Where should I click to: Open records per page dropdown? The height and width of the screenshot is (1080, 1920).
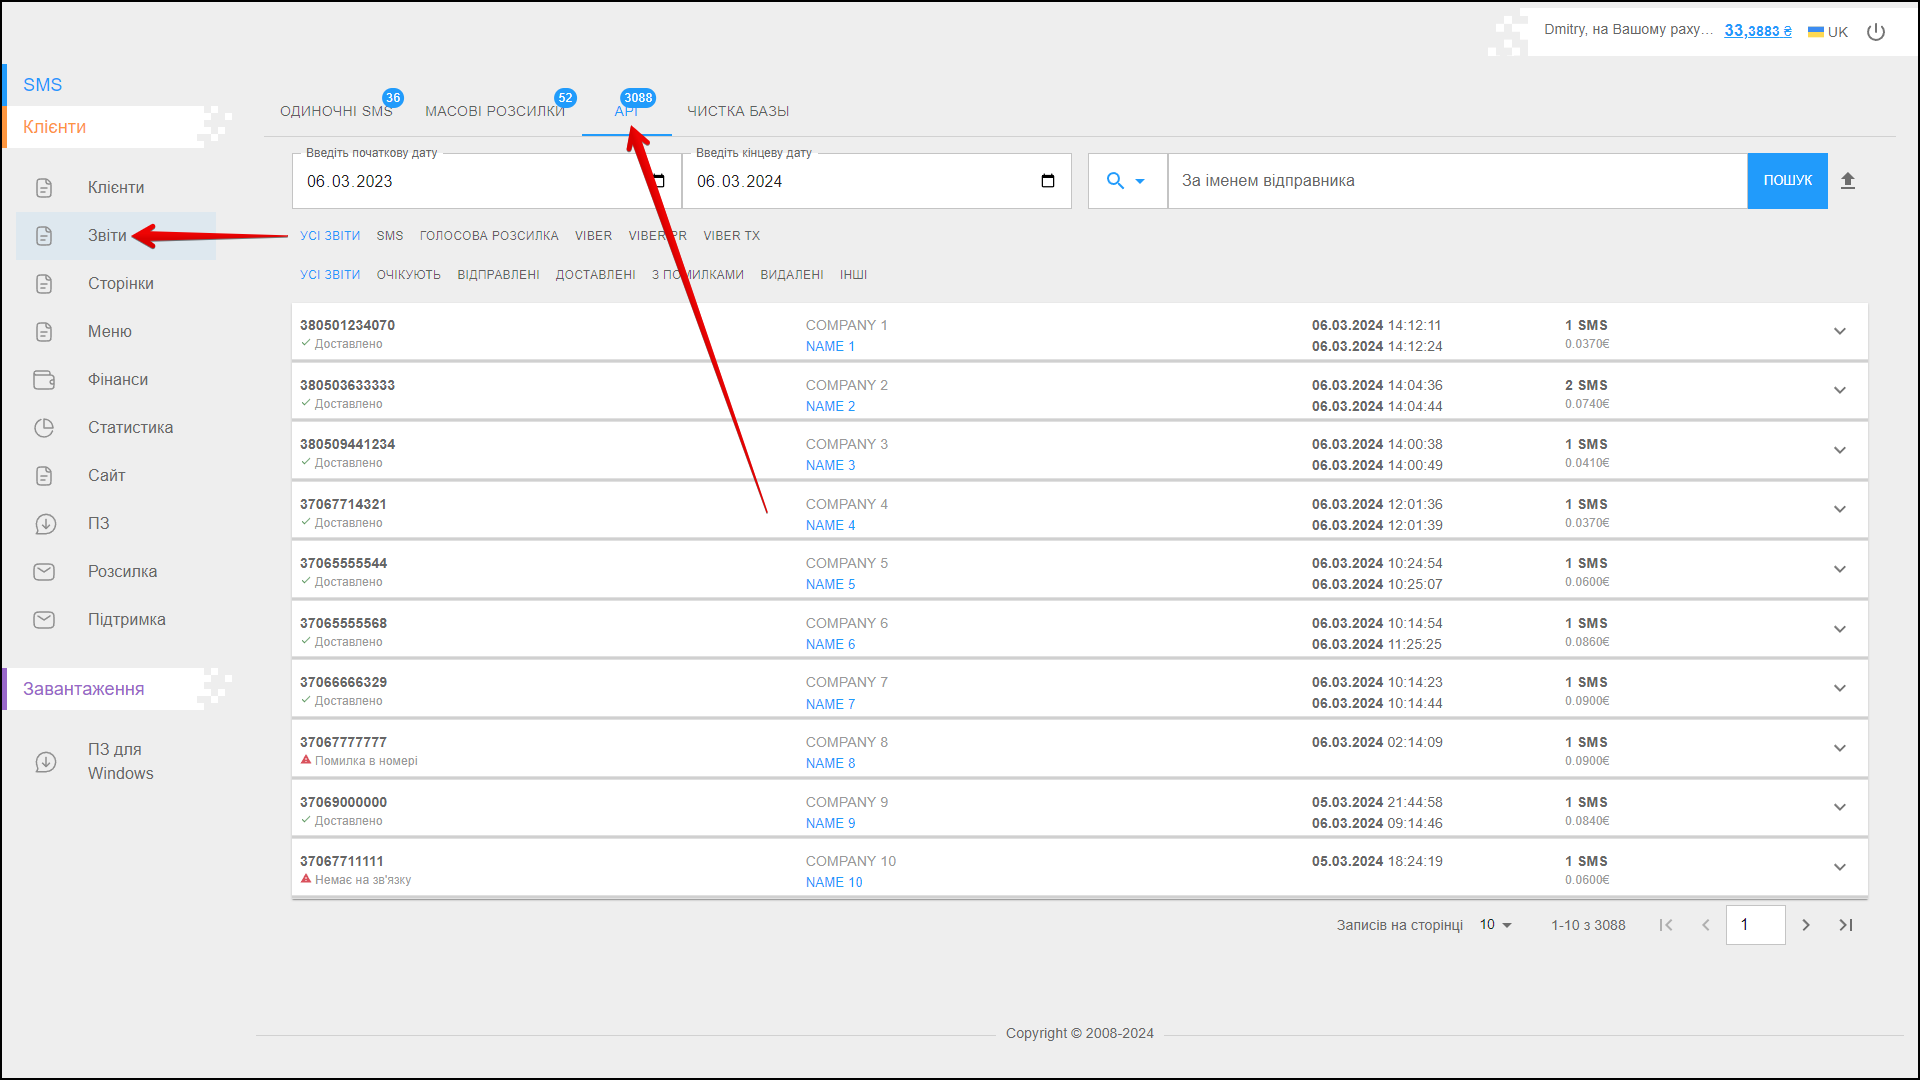(x=1496, y=925)
